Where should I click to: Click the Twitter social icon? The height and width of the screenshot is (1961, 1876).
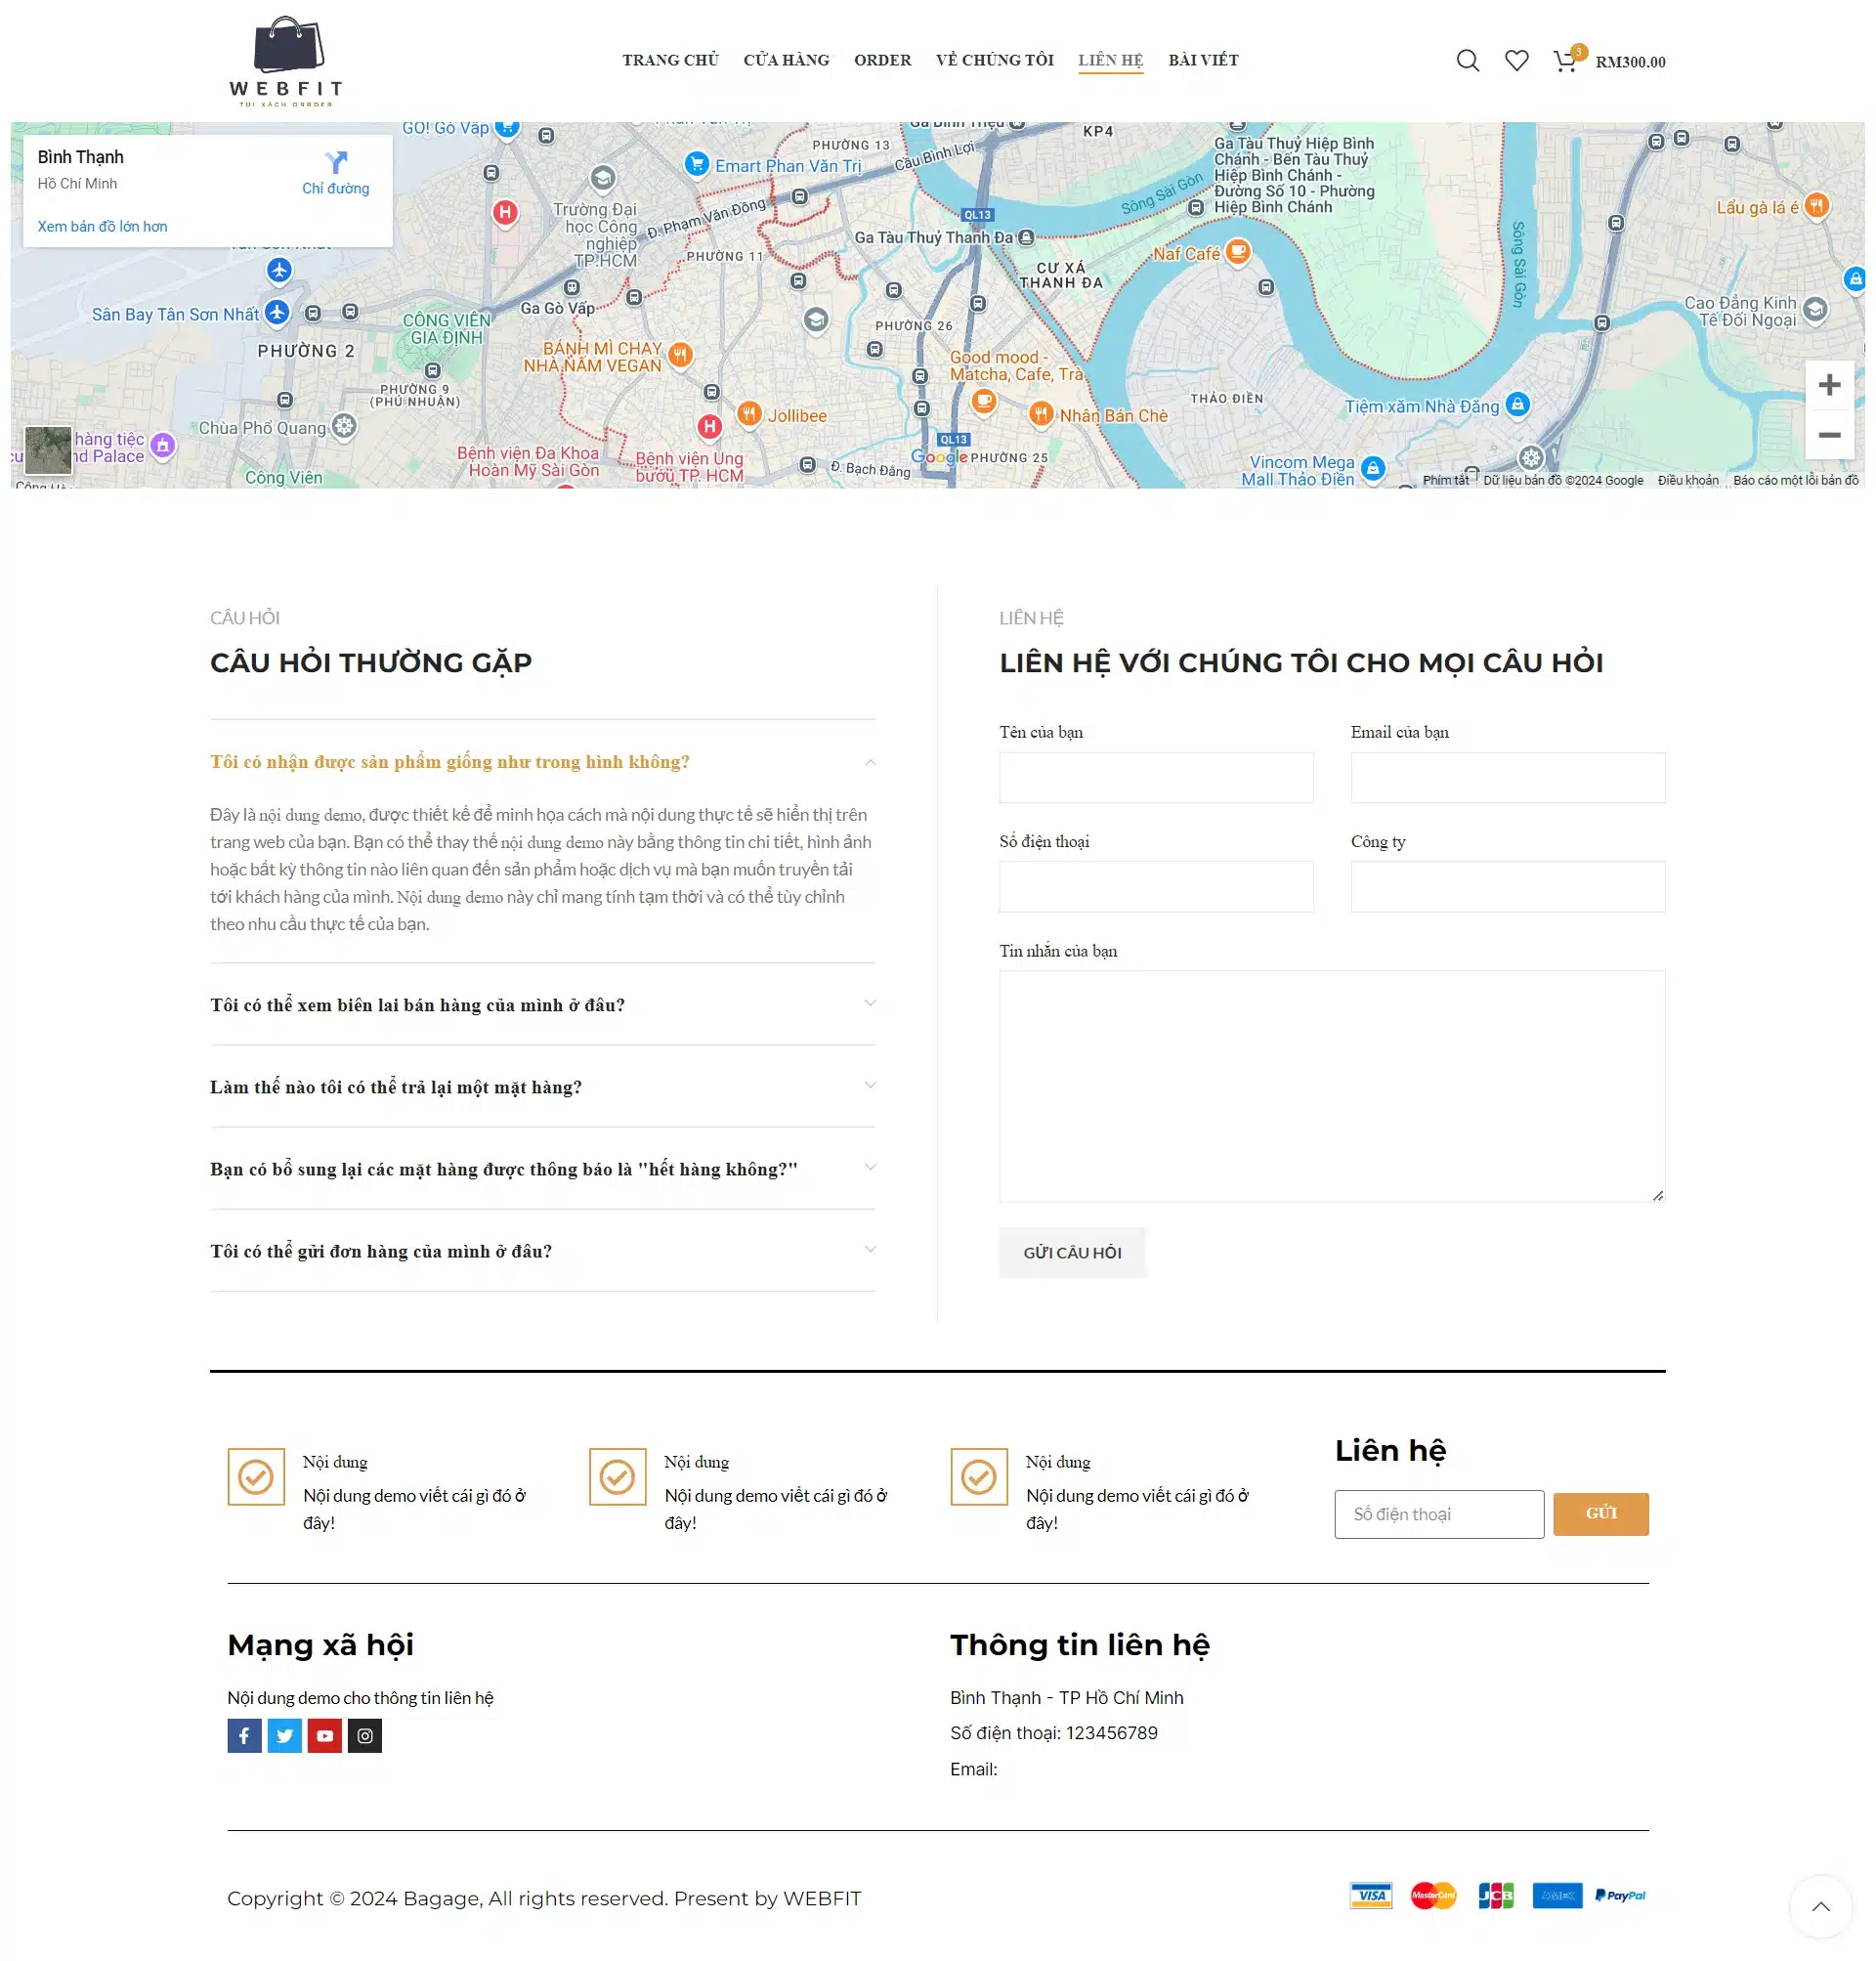[x=284, y=1735]
